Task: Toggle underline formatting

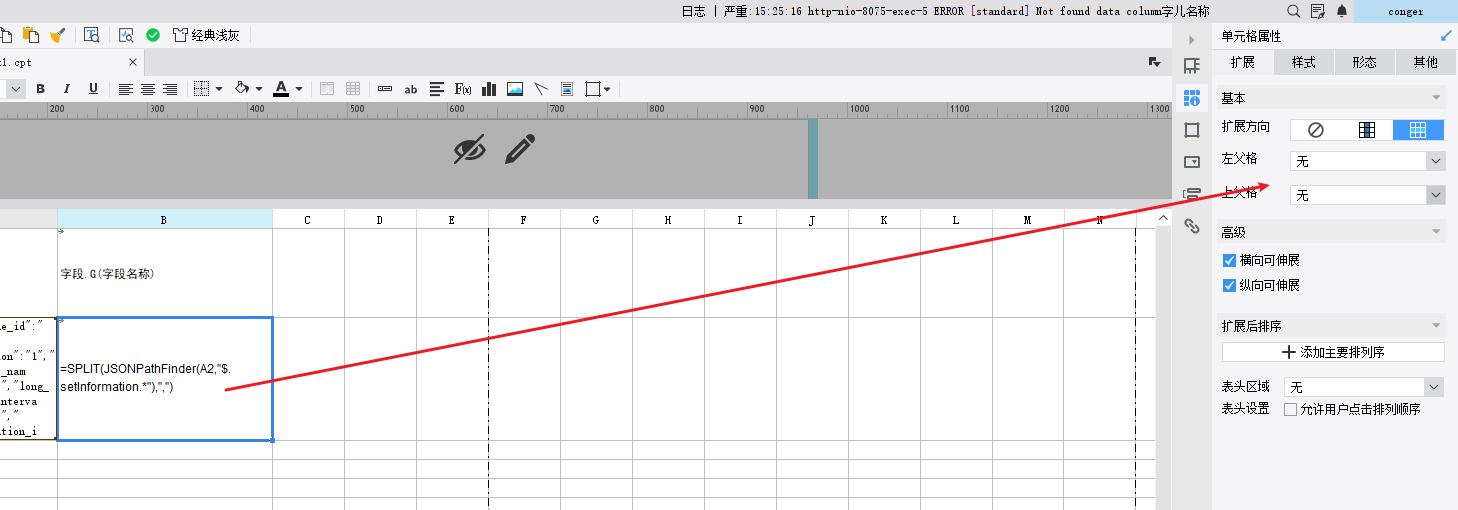Action: tap(93, 88)
